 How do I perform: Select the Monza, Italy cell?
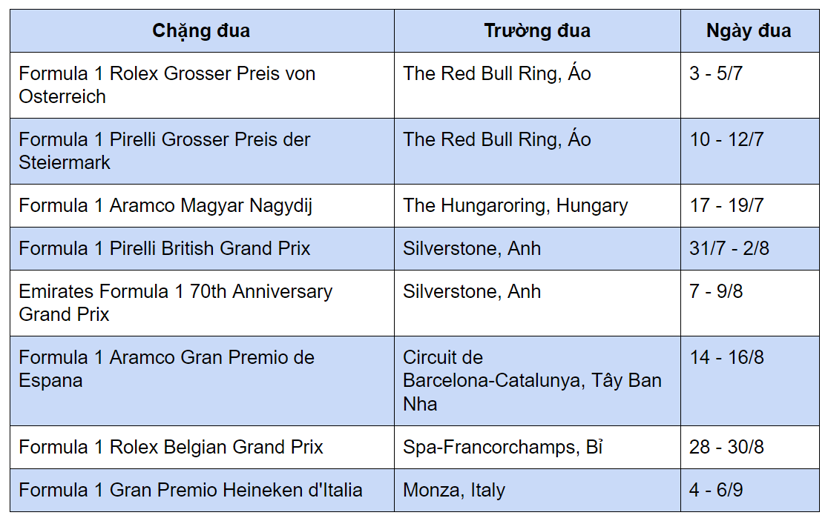[454, 490]
